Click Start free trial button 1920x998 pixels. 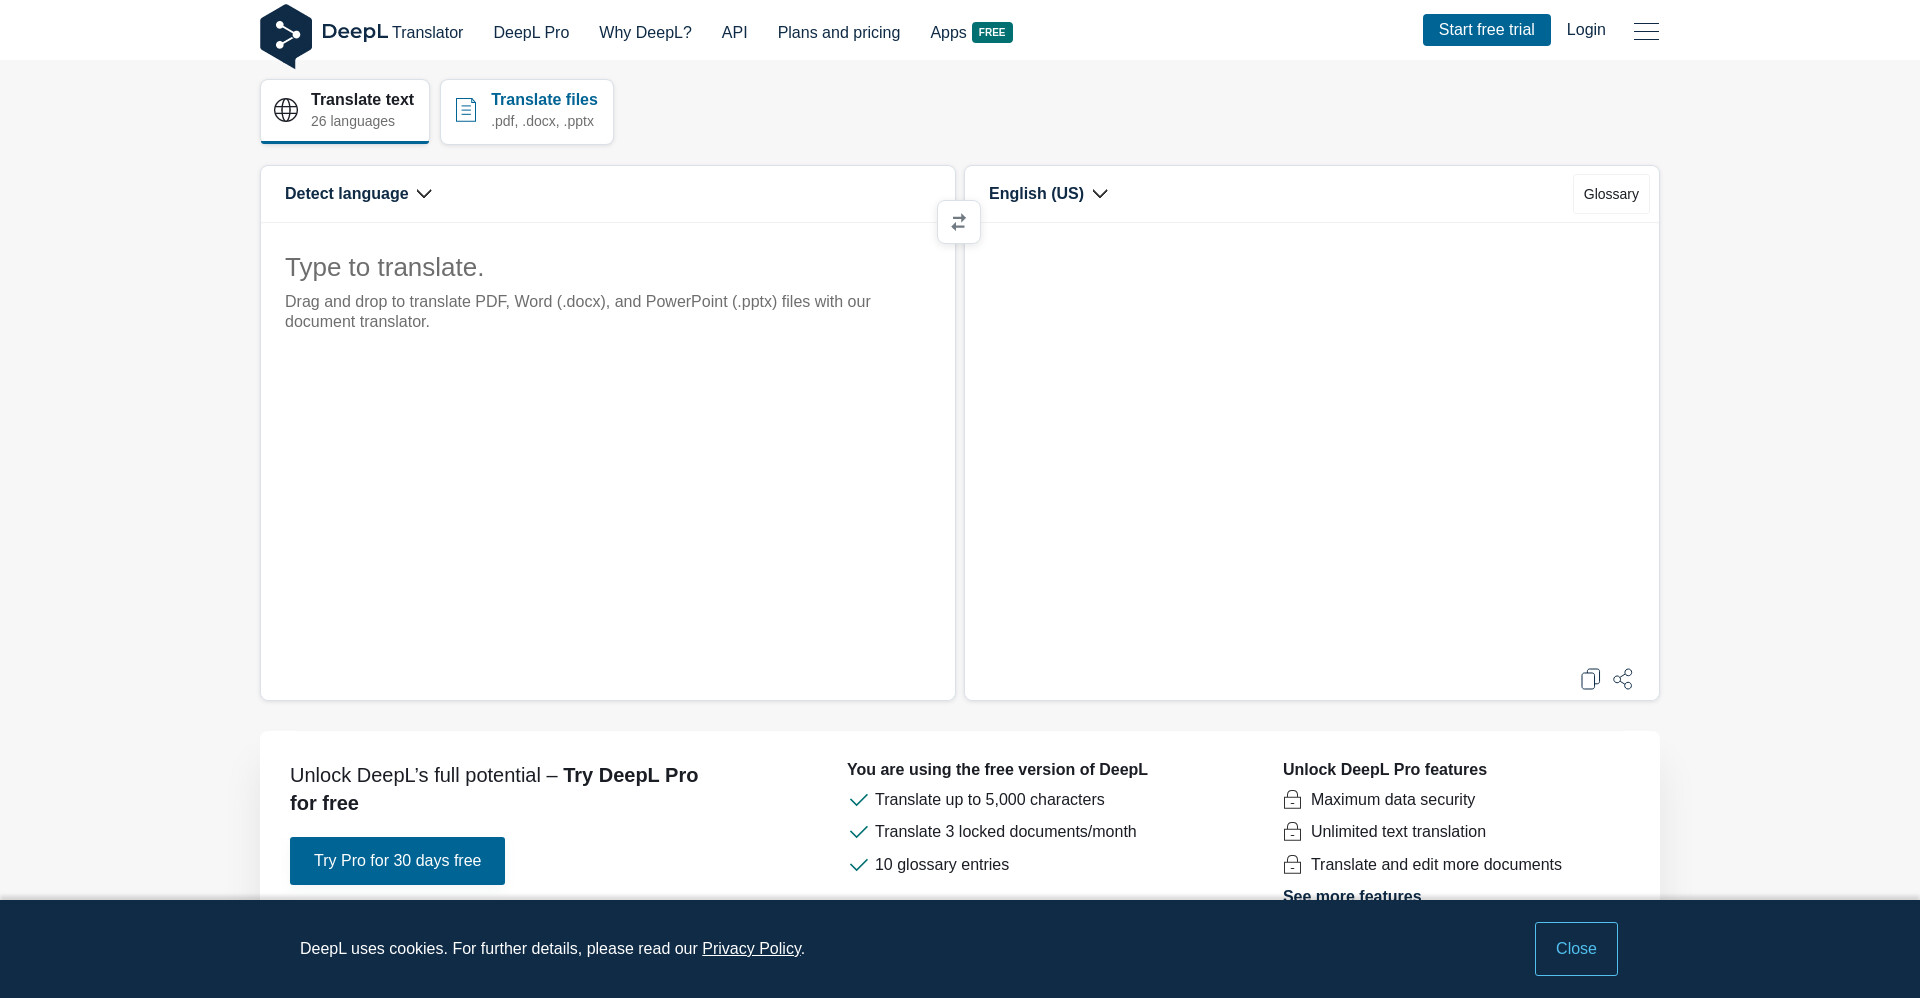click(x=1486, y=30)
